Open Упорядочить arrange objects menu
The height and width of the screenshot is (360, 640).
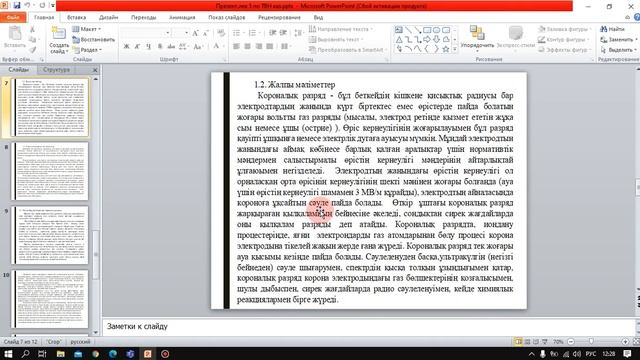(x=477, y=38)
